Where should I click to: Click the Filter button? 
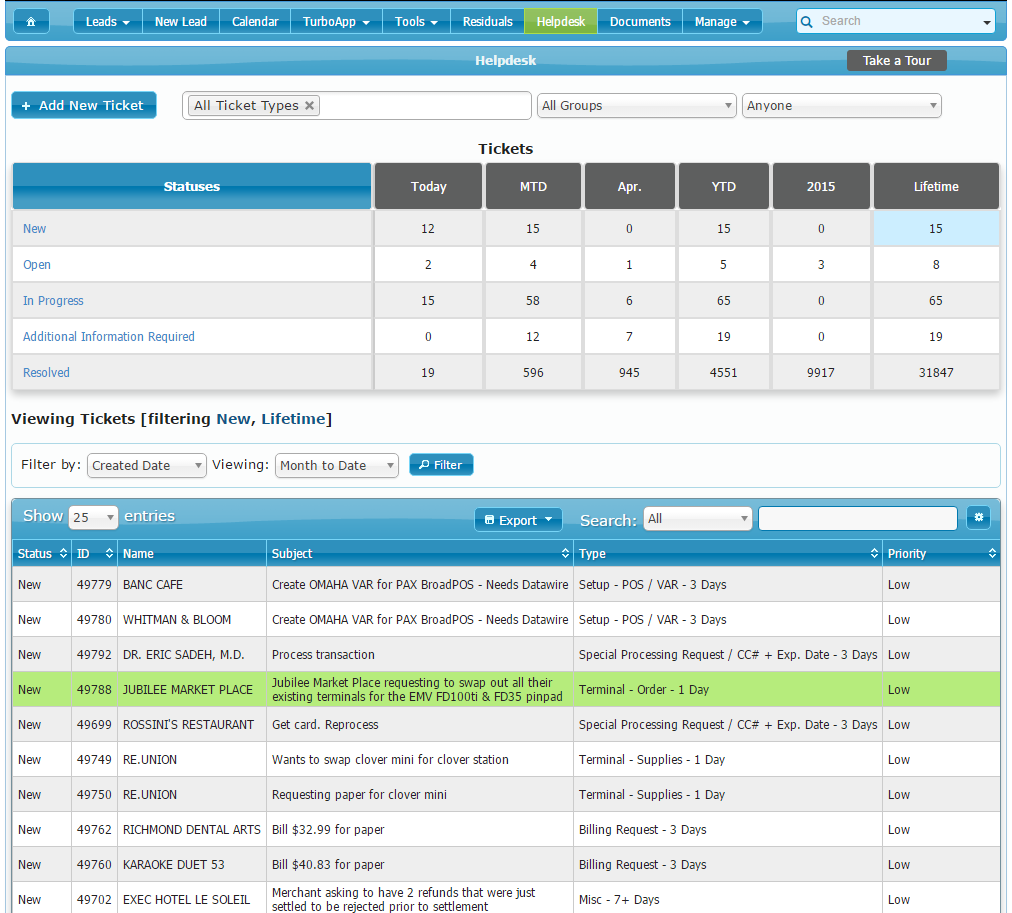click(x=441, y=465)
